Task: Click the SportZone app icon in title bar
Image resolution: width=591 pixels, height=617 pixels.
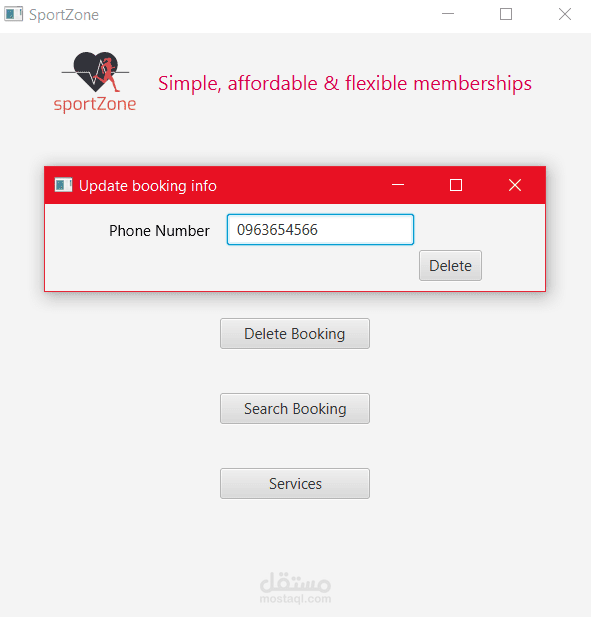Action: pos(13,14)
